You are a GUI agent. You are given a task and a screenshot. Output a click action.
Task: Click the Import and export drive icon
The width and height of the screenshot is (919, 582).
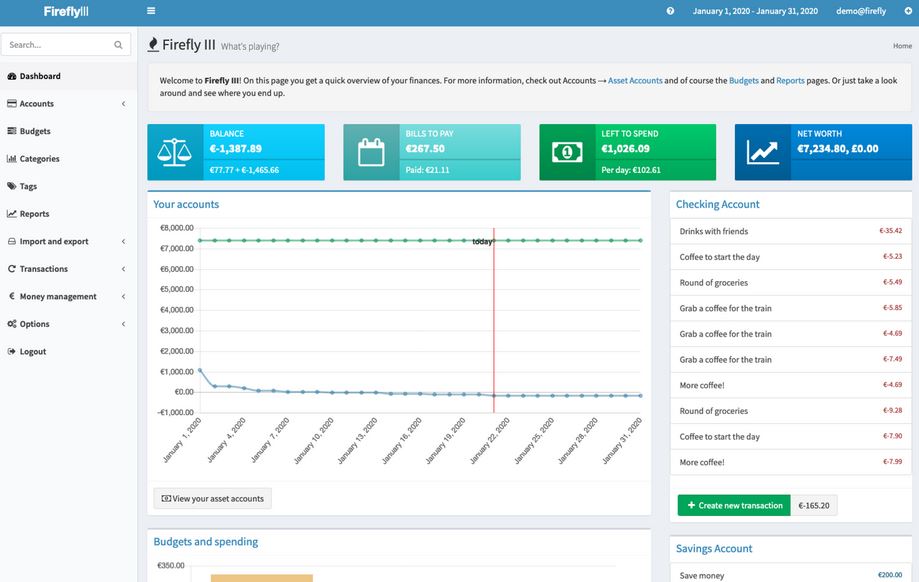click(x=12, y=241)
